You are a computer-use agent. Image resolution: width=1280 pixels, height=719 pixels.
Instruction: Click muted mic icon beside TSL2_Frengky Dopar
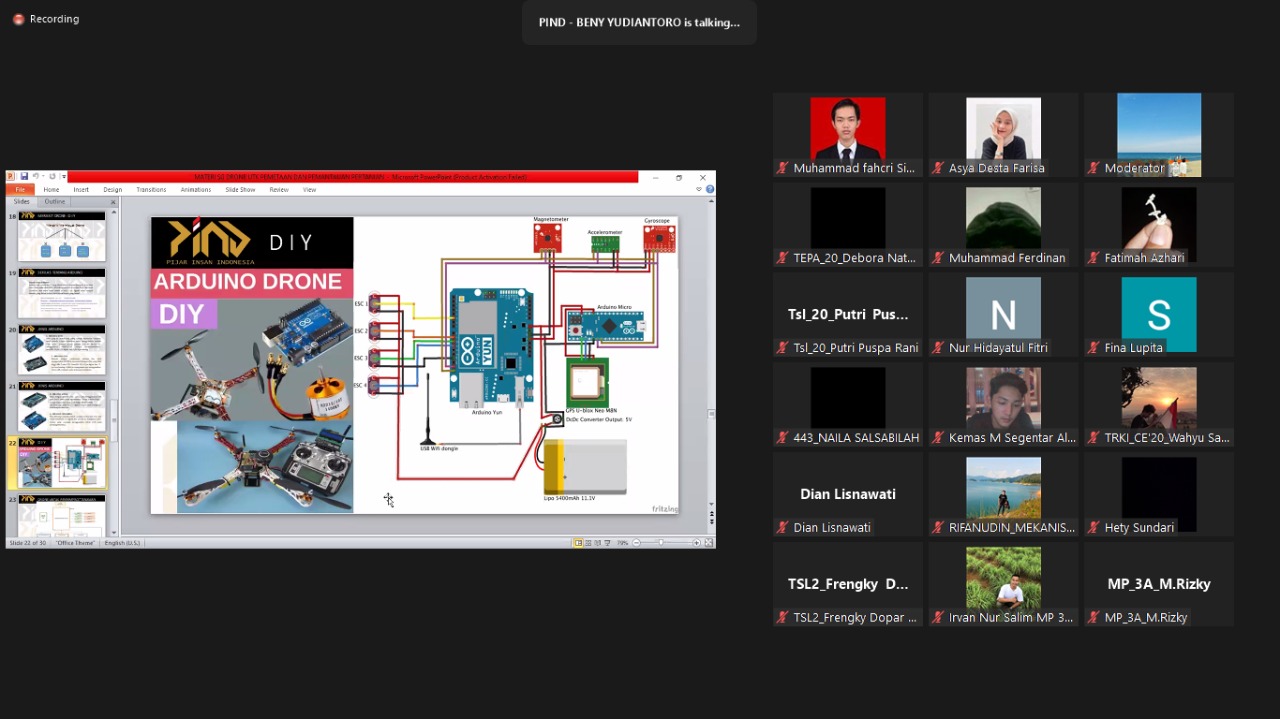pos(783,618)
